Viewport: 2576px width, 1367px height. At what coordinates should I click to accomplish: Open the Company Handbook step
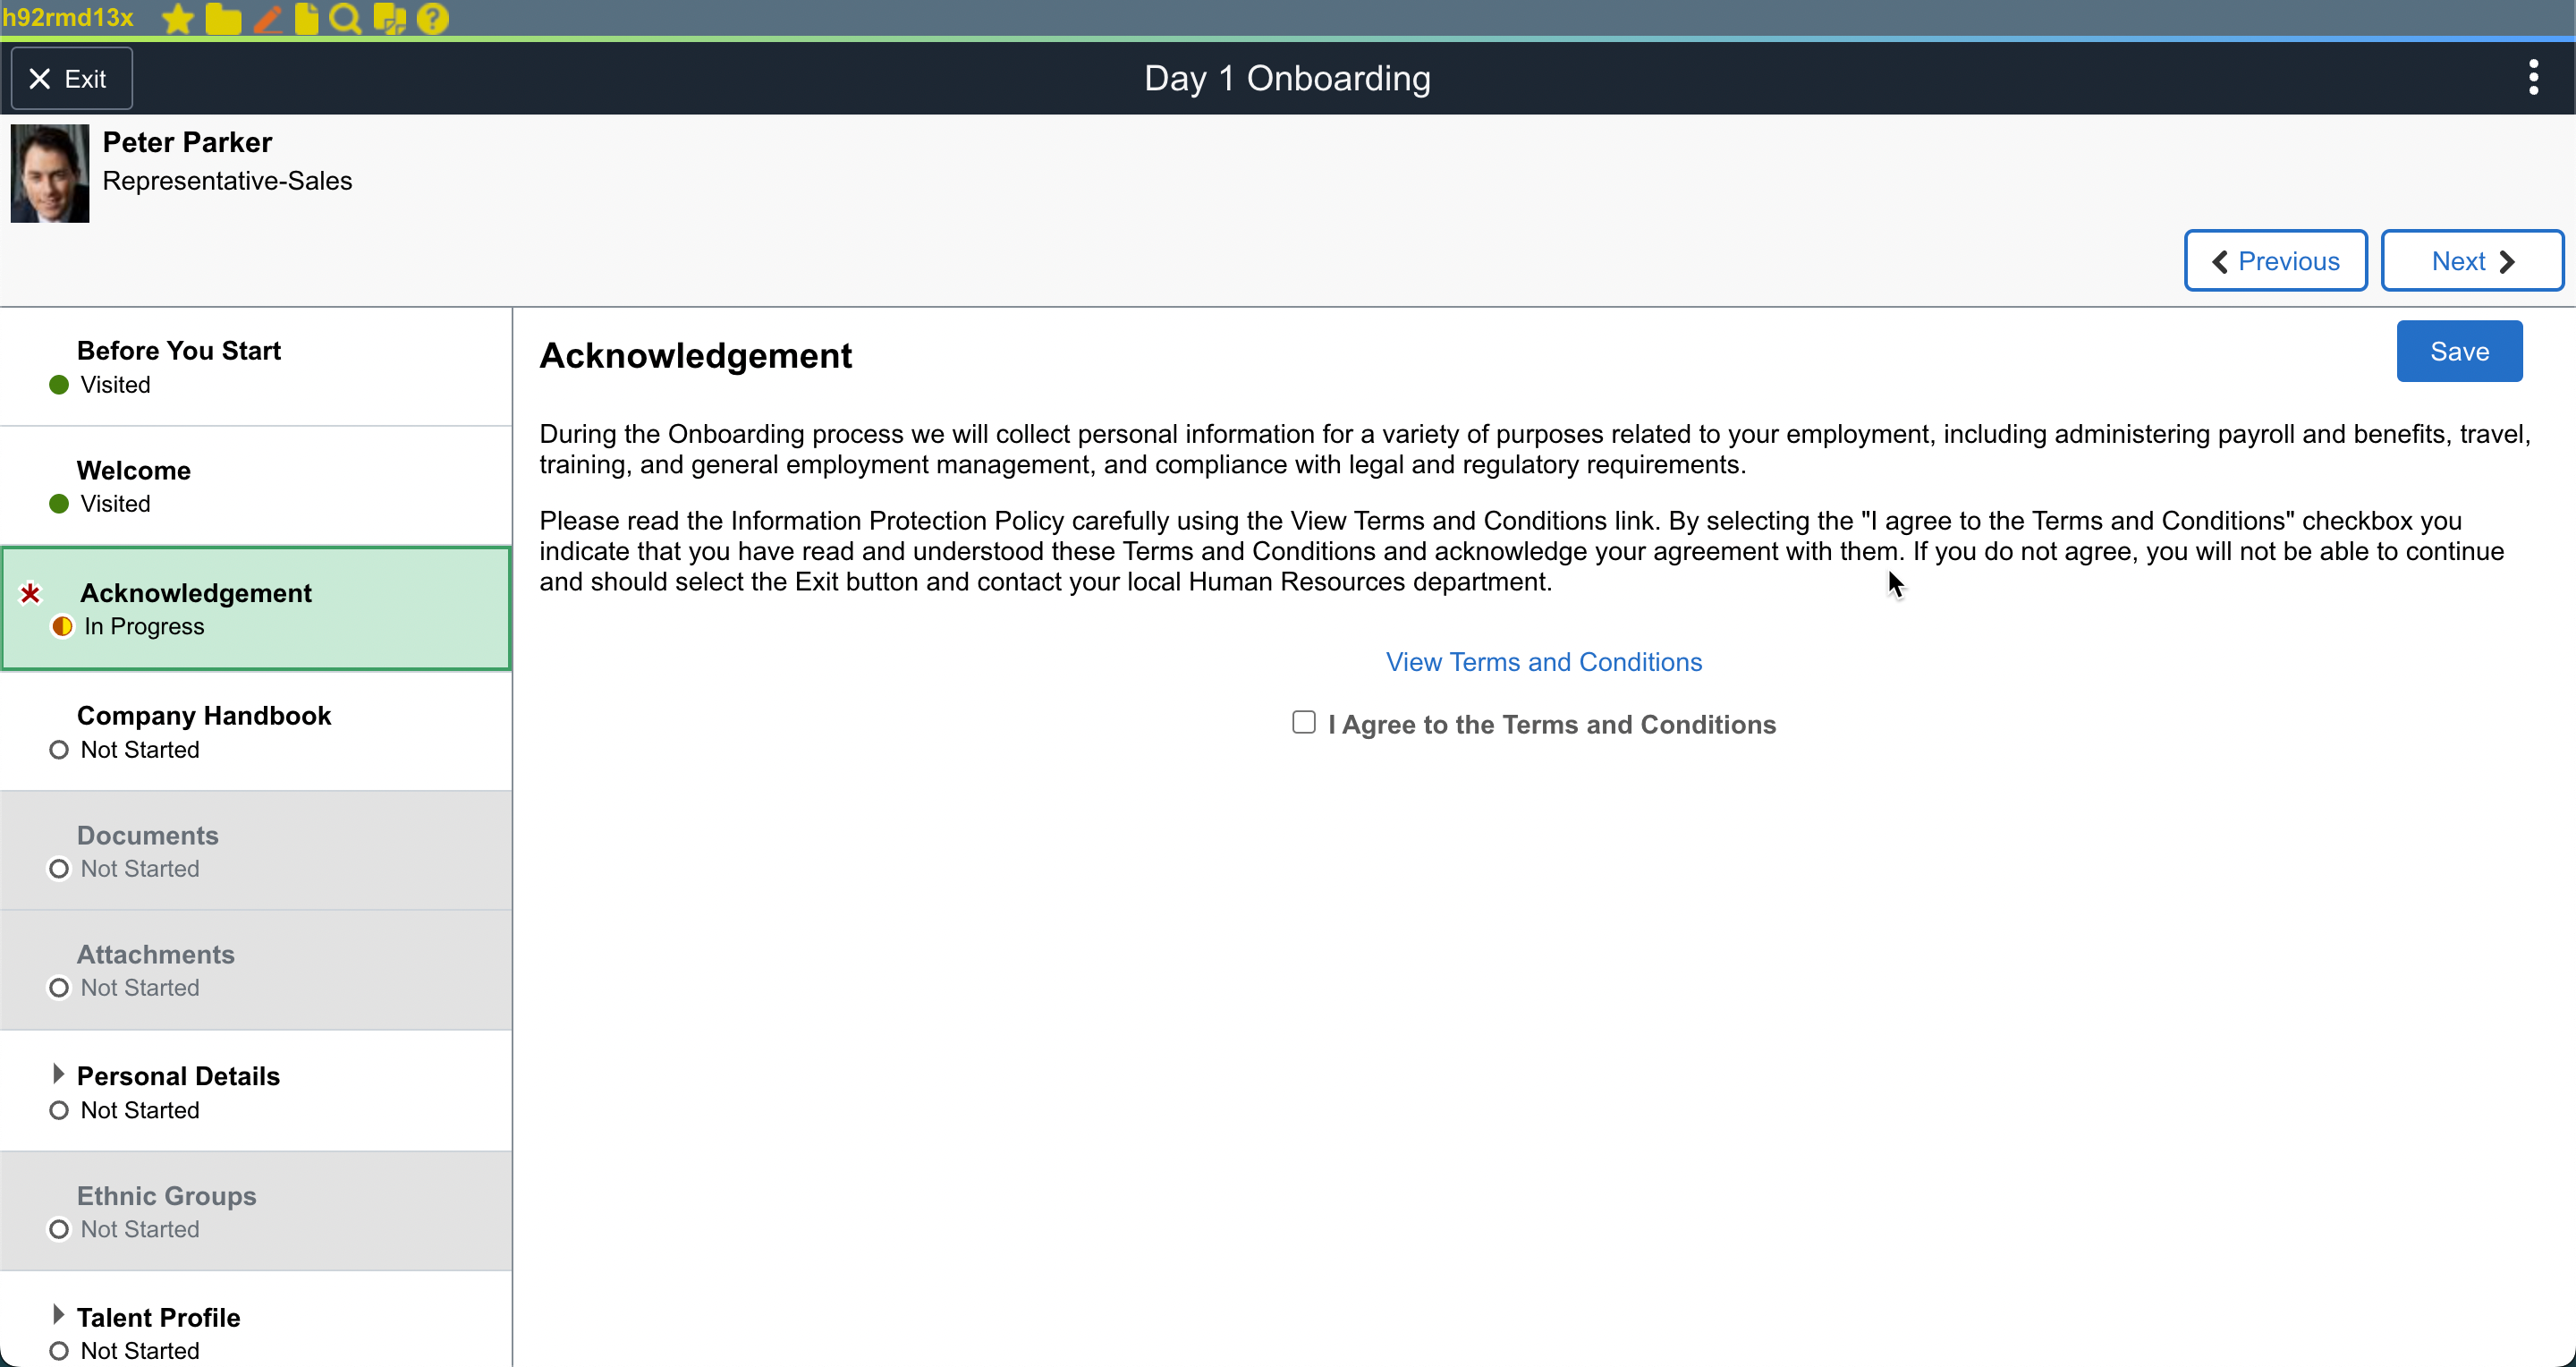[203, 715]
